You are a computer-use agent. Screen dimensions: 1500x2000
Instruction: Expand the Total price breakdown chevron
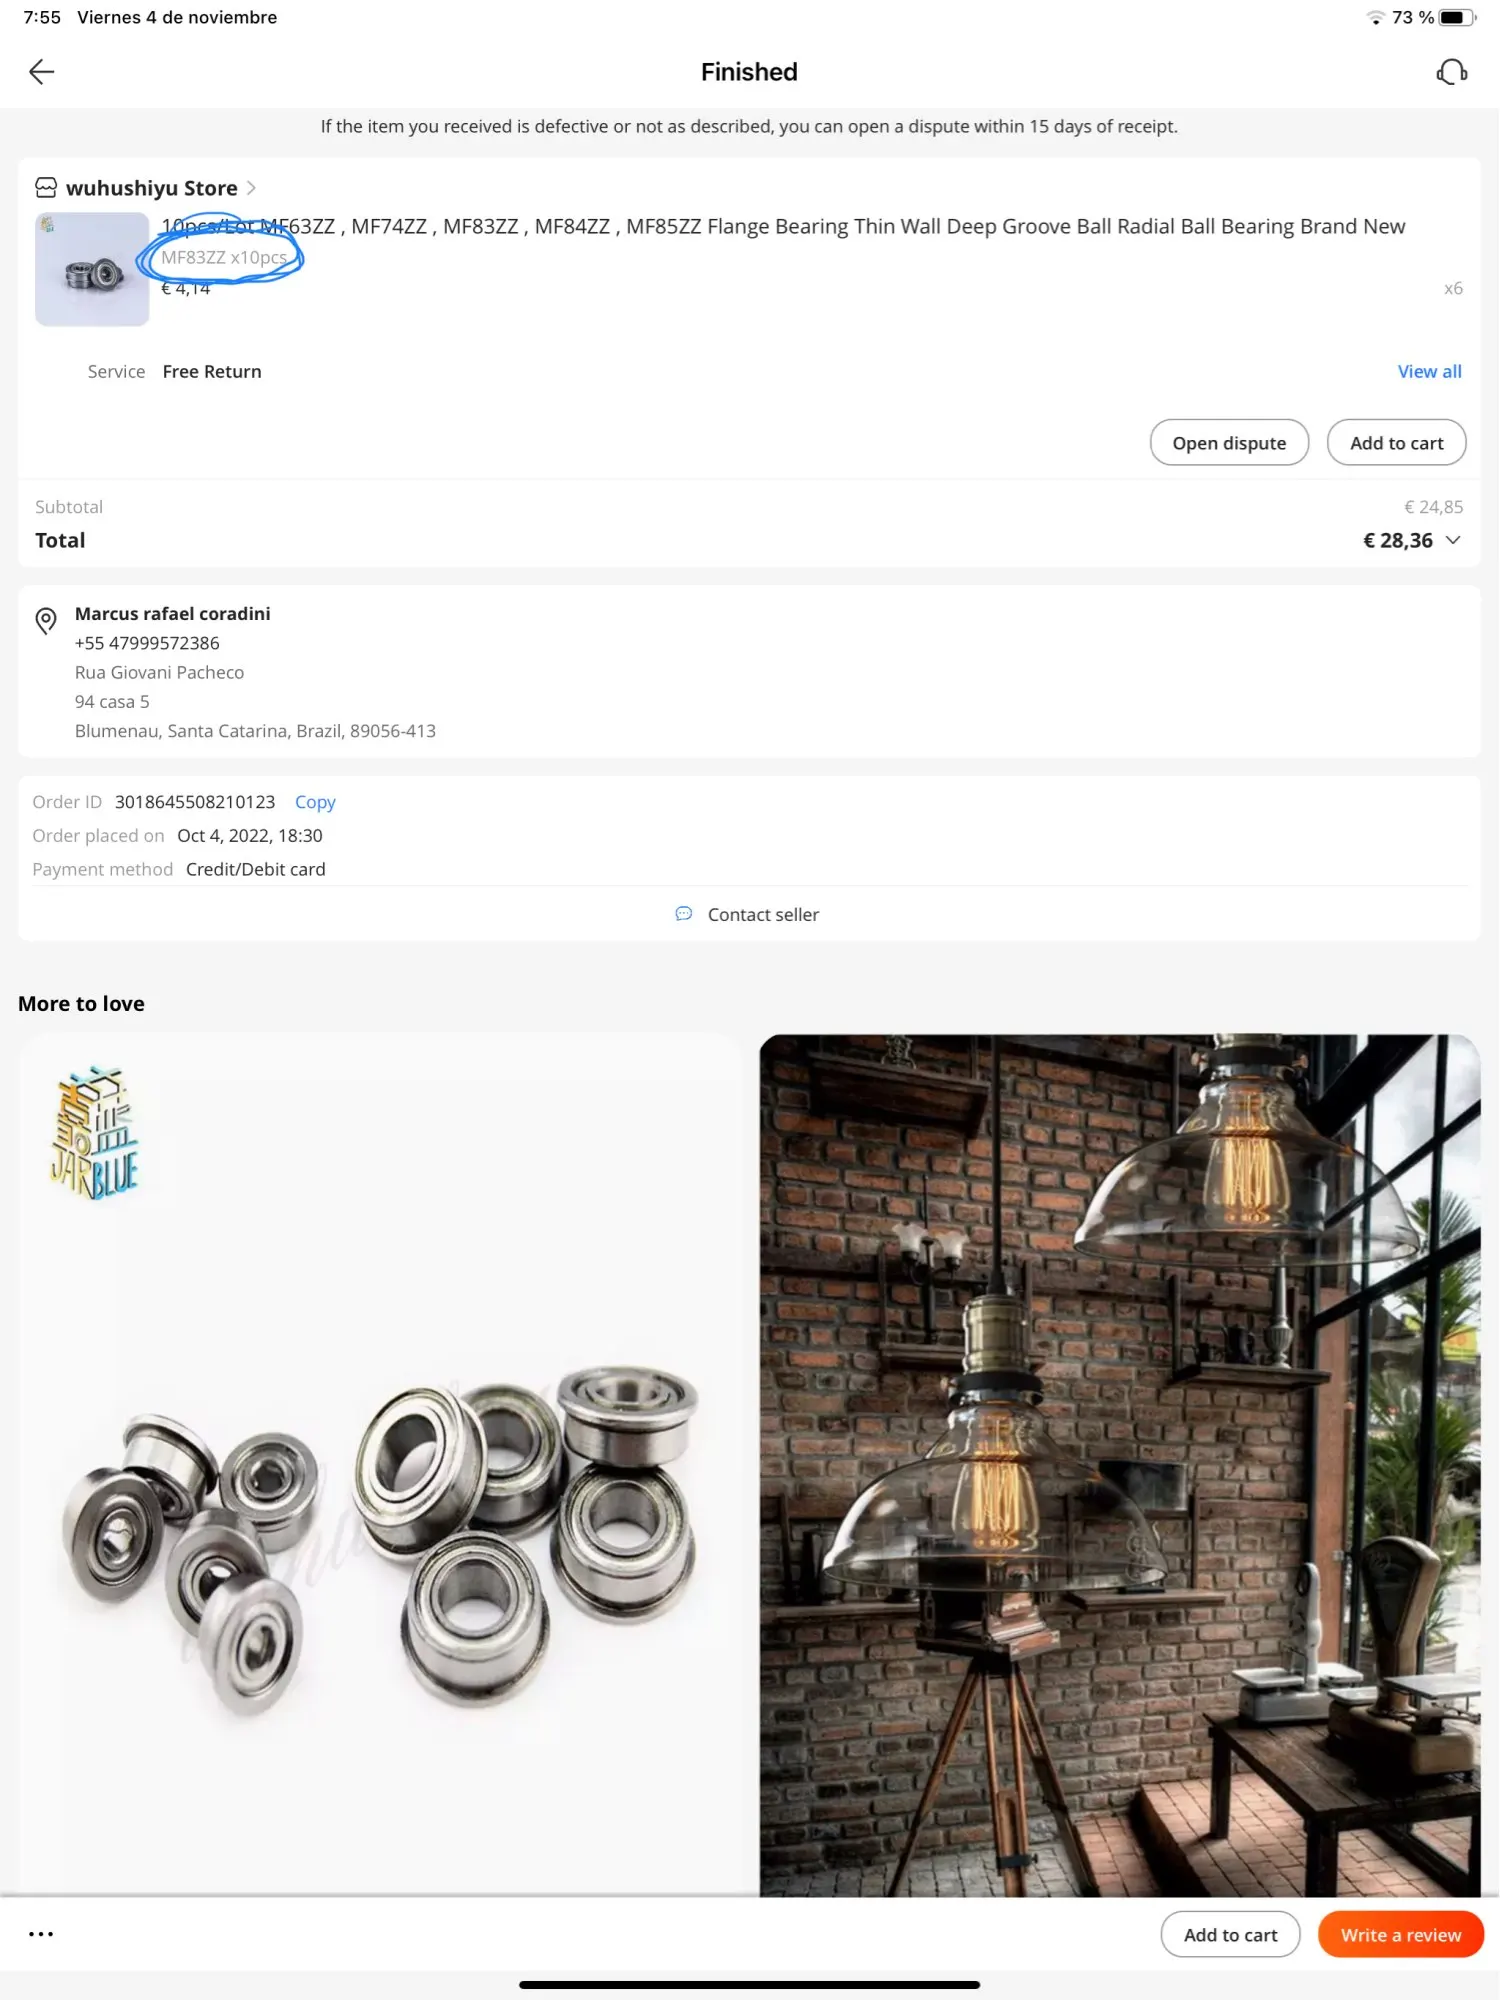pyautogui.click(x=1453, y=540)
